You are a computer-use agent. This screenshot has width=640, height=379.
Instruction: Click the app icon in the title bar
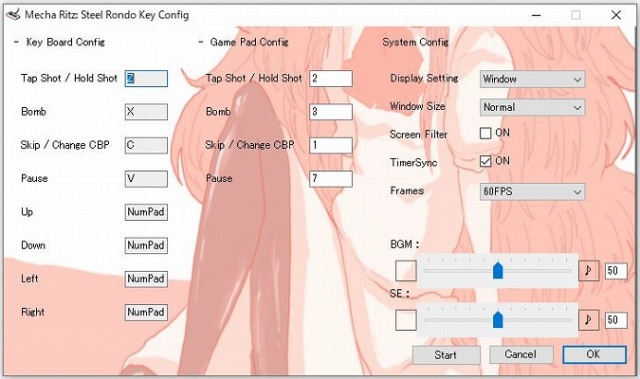[x=13, y=15]
